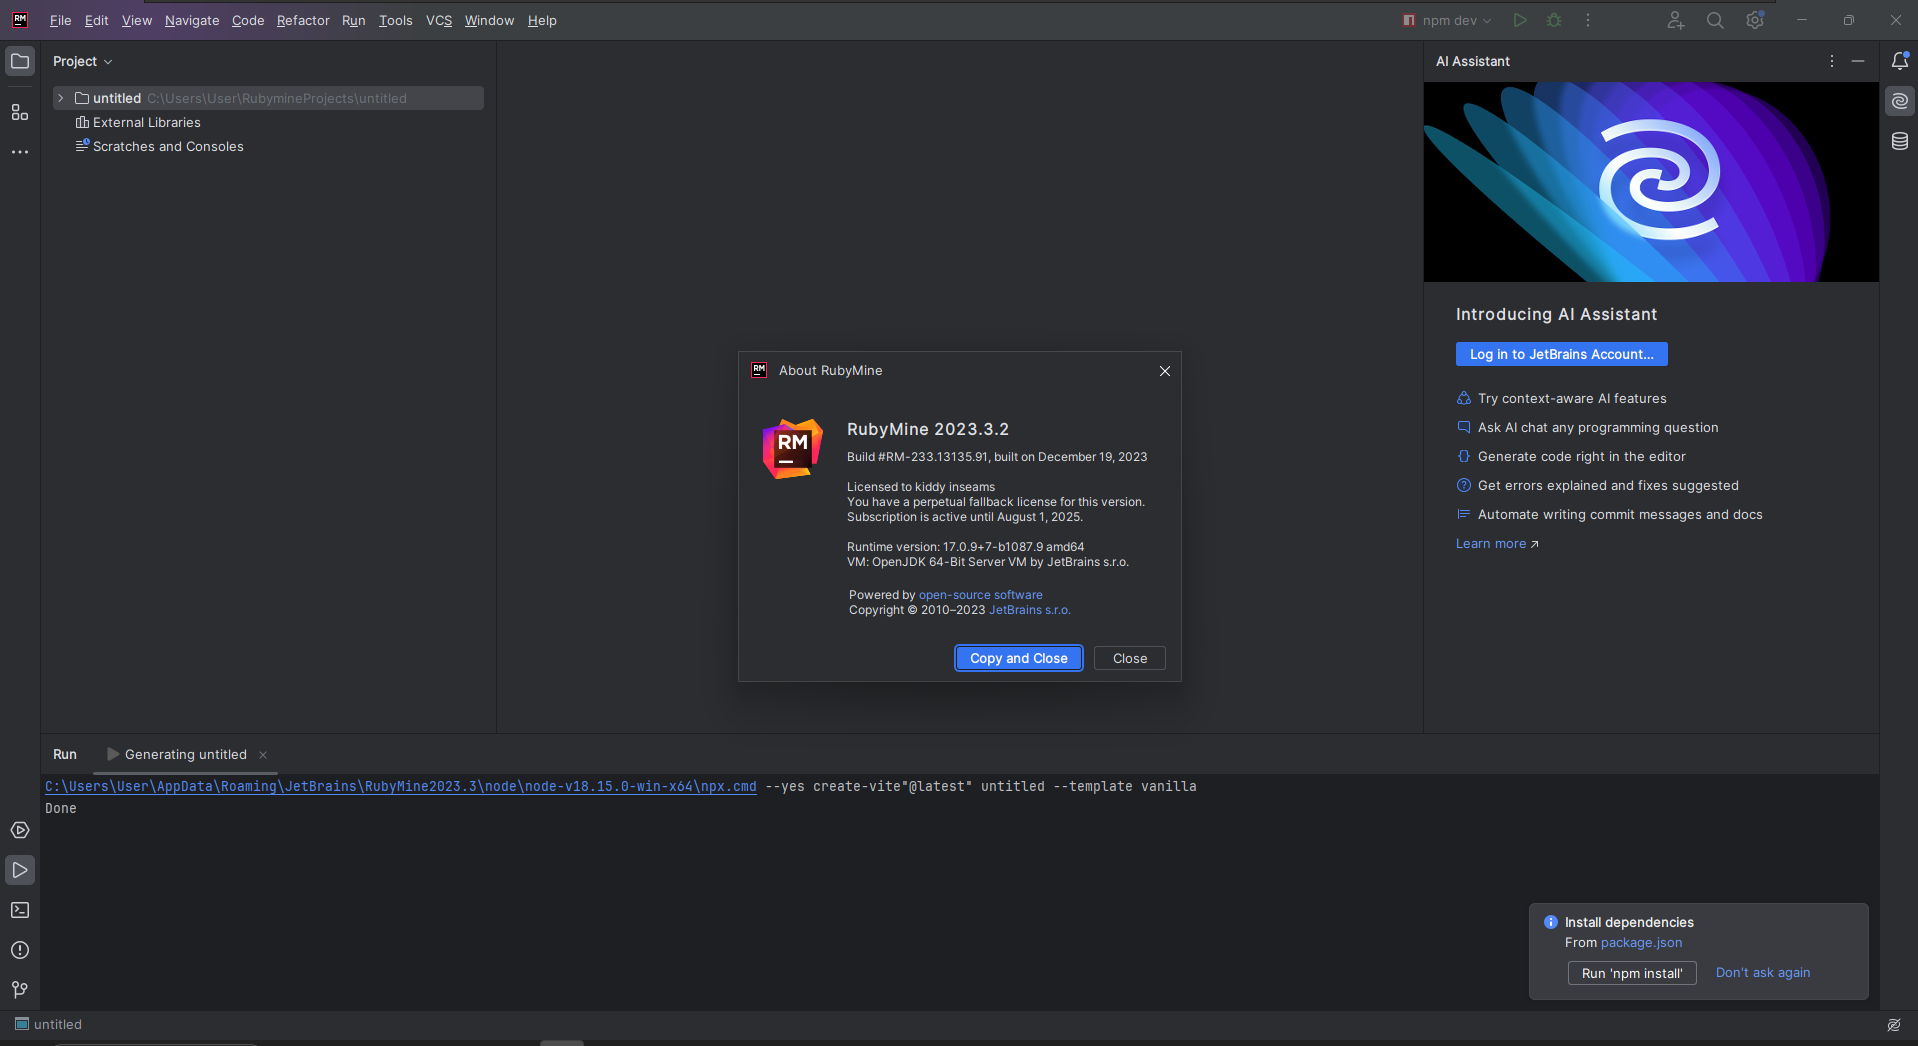
Task: Hide the AI Assistant panel
Action: pos(1858,61)
